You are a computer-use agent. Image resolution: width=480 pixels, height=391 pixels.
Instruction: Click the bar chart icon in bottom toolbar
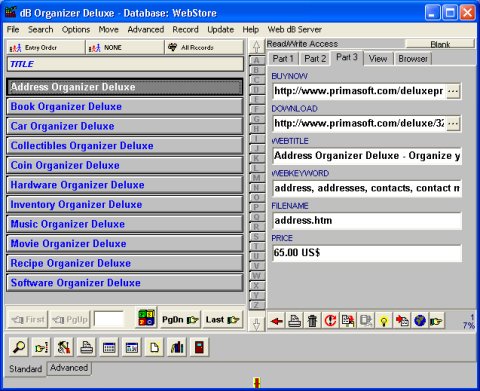coord(177,347)
